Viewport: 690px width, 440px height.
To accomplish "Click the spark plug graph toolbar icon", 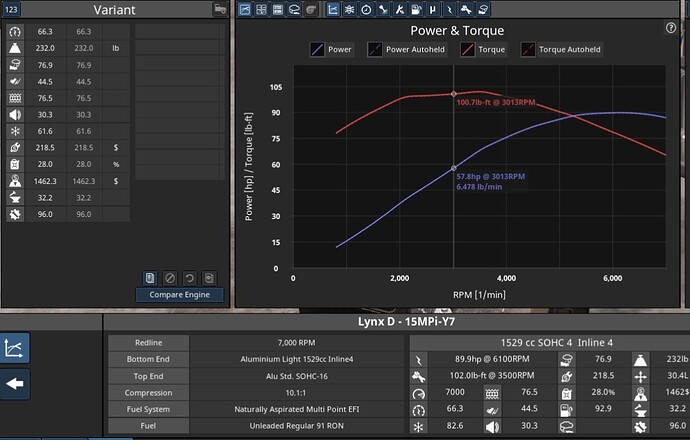I will pos(383,9).
